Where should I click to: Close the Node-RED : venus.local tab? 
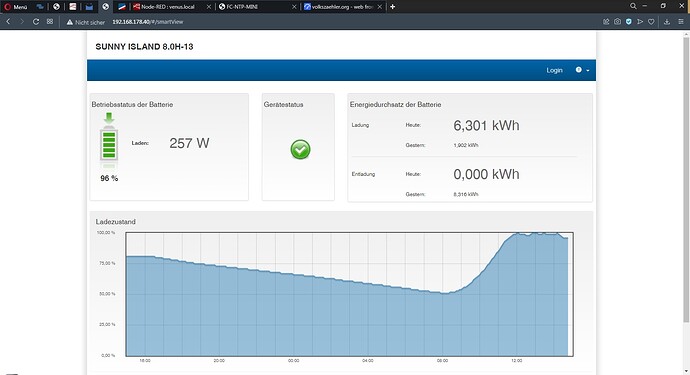tap(209, 7)
